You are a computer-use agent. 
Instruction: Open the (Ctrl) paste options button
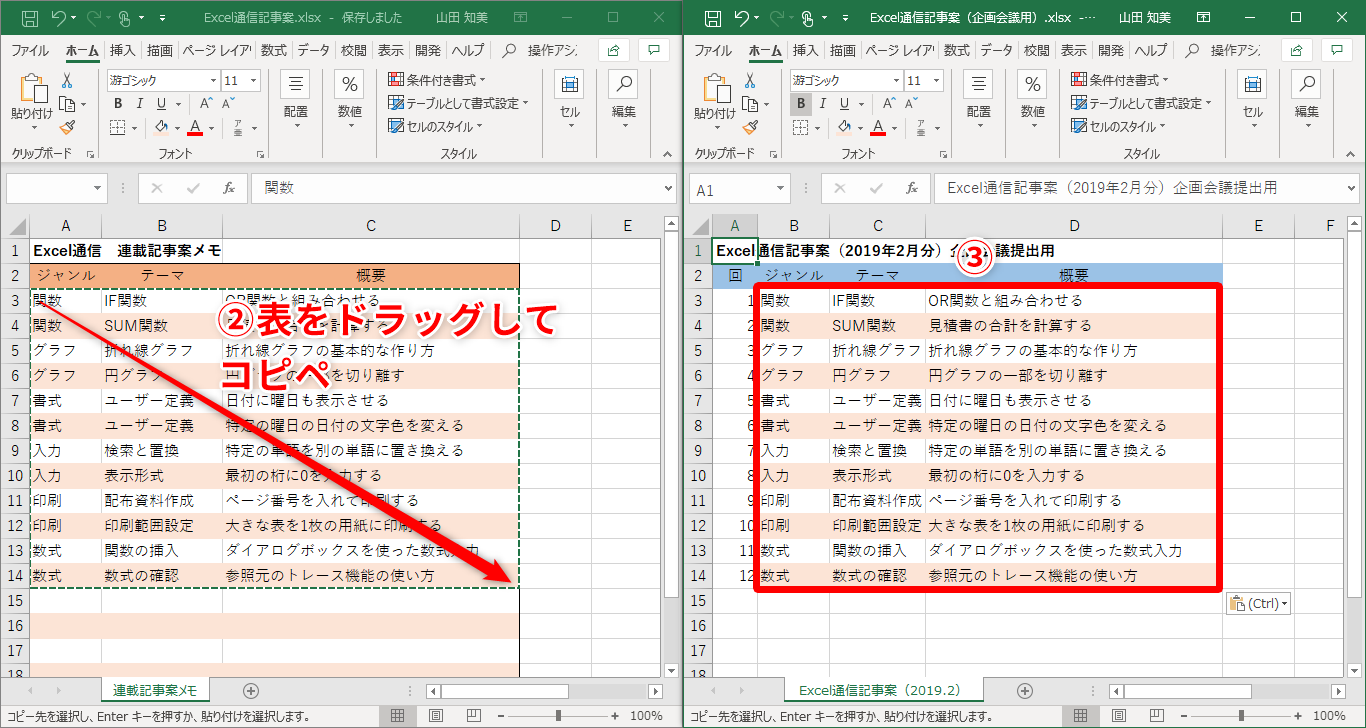[1257, 603]
